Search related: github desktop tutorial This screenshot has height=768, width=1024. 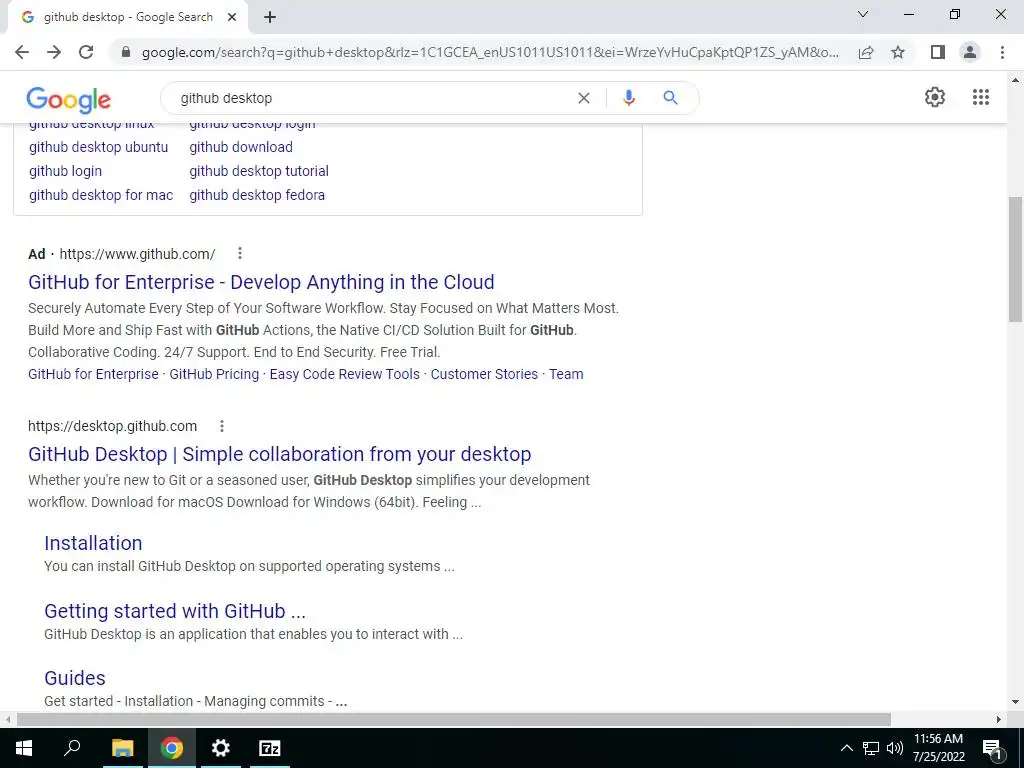[259, 171]
